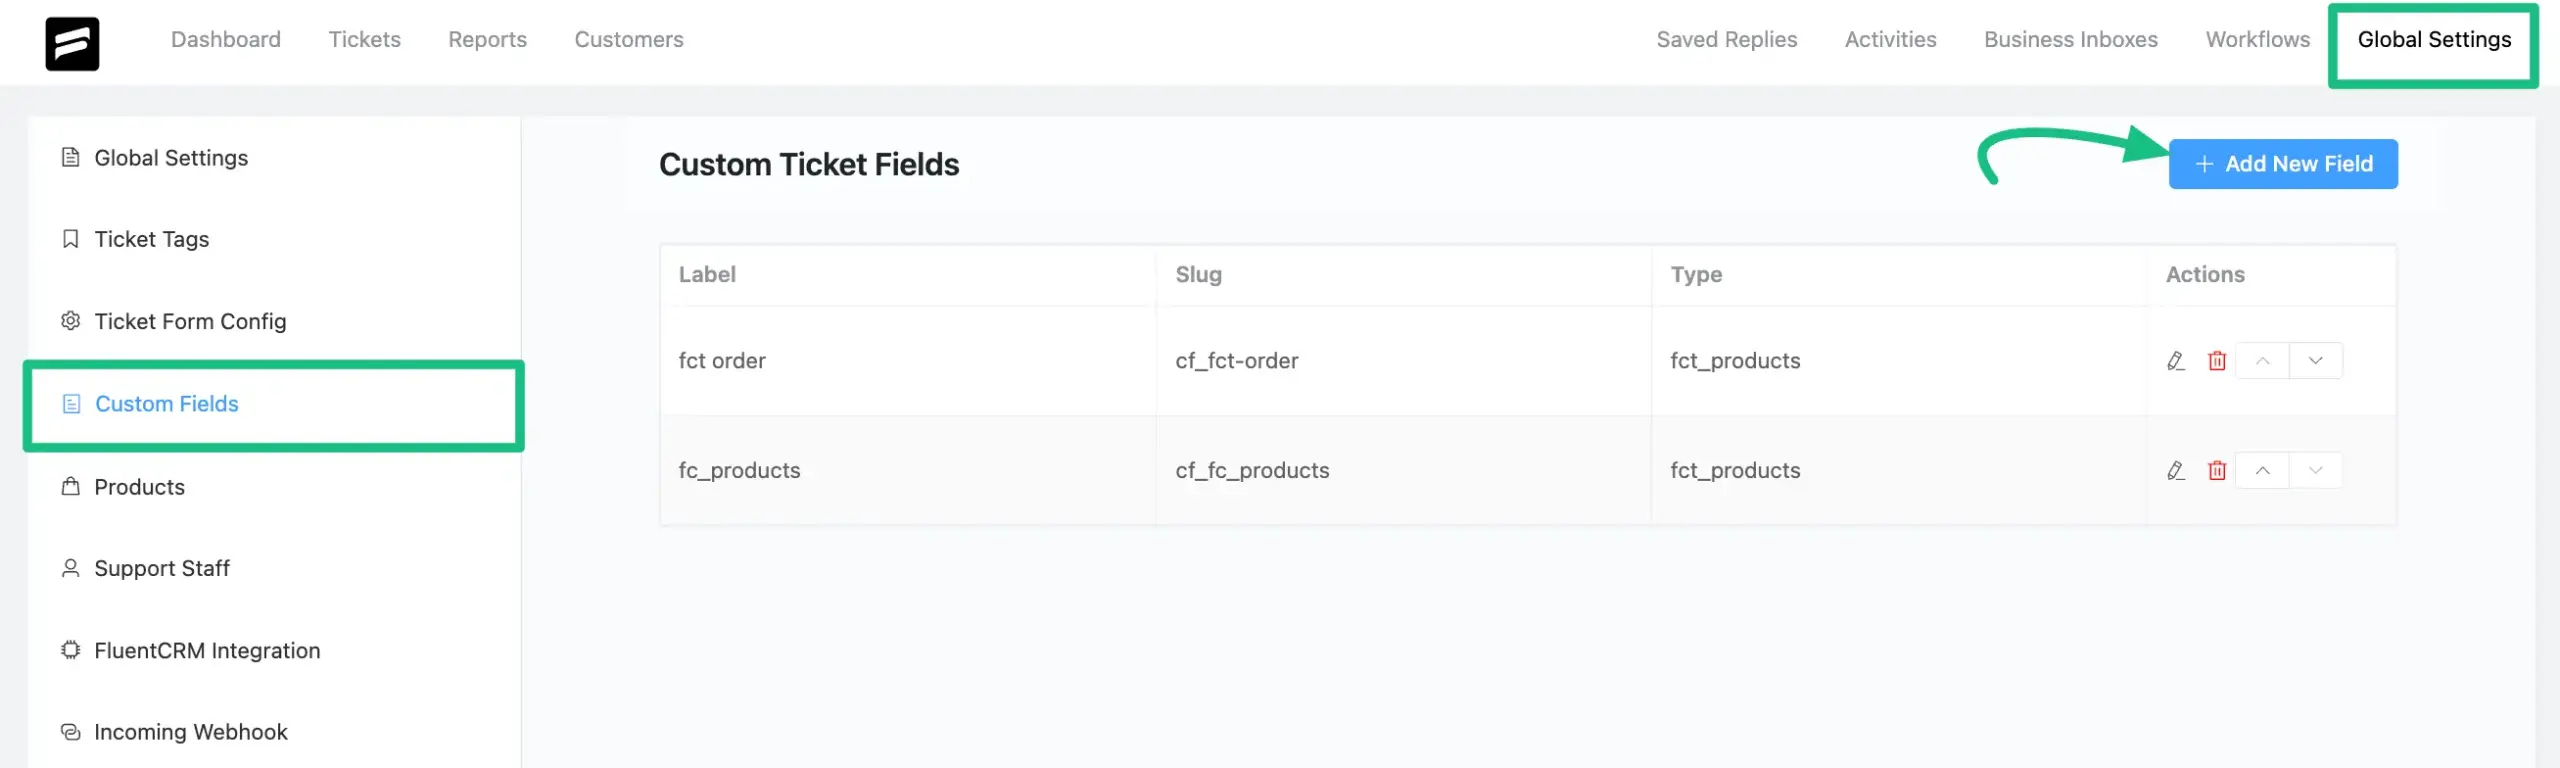Select Custom Fields in sidebar

[x=166, y=404]
